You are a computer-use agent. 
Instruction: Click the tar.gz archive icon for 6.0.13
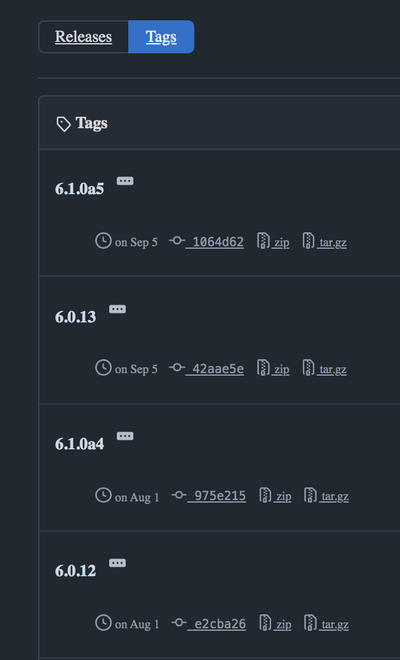click(x=308, y=367)
